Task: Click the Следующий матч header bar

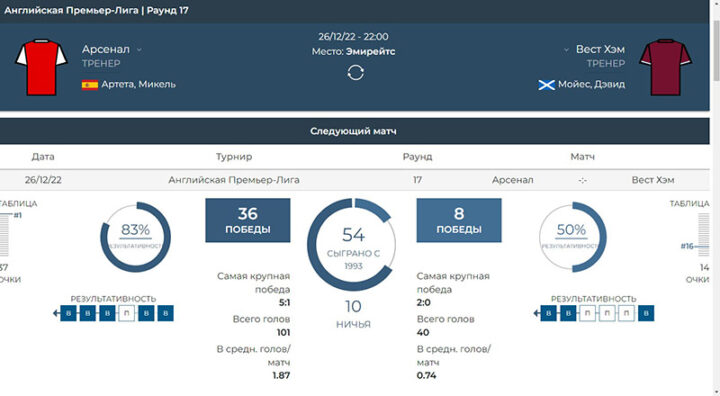Action: click(354, 131)
